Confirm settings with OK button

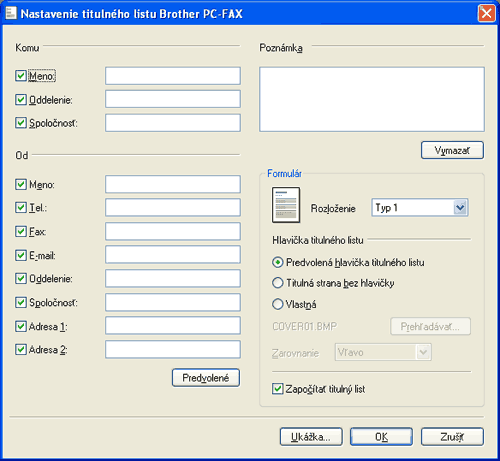click(x=381, y=437)
